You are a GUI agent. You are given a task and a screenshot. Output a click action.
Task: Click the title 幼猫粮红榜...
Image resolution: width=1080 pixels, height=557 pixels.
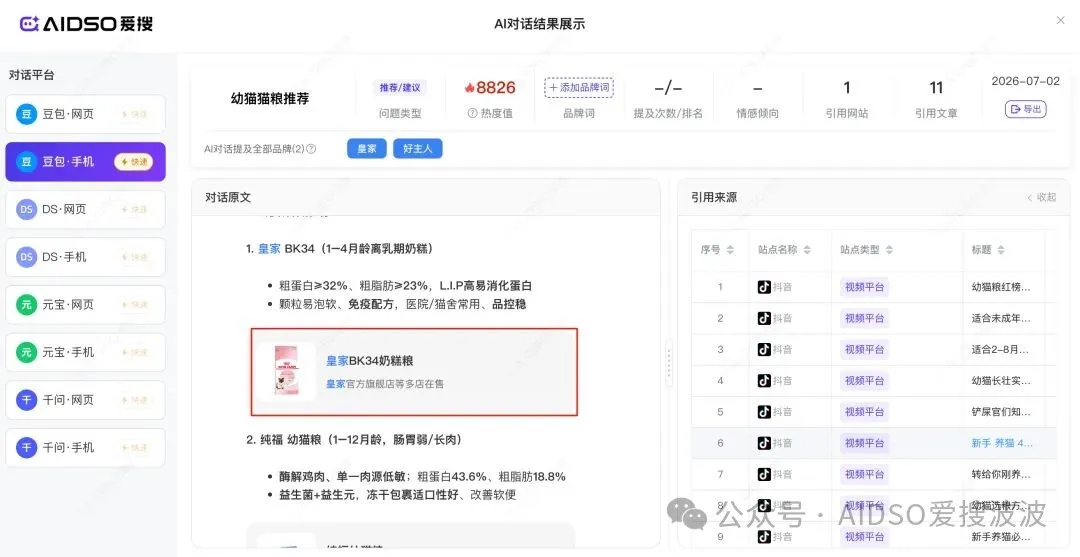1001,287
